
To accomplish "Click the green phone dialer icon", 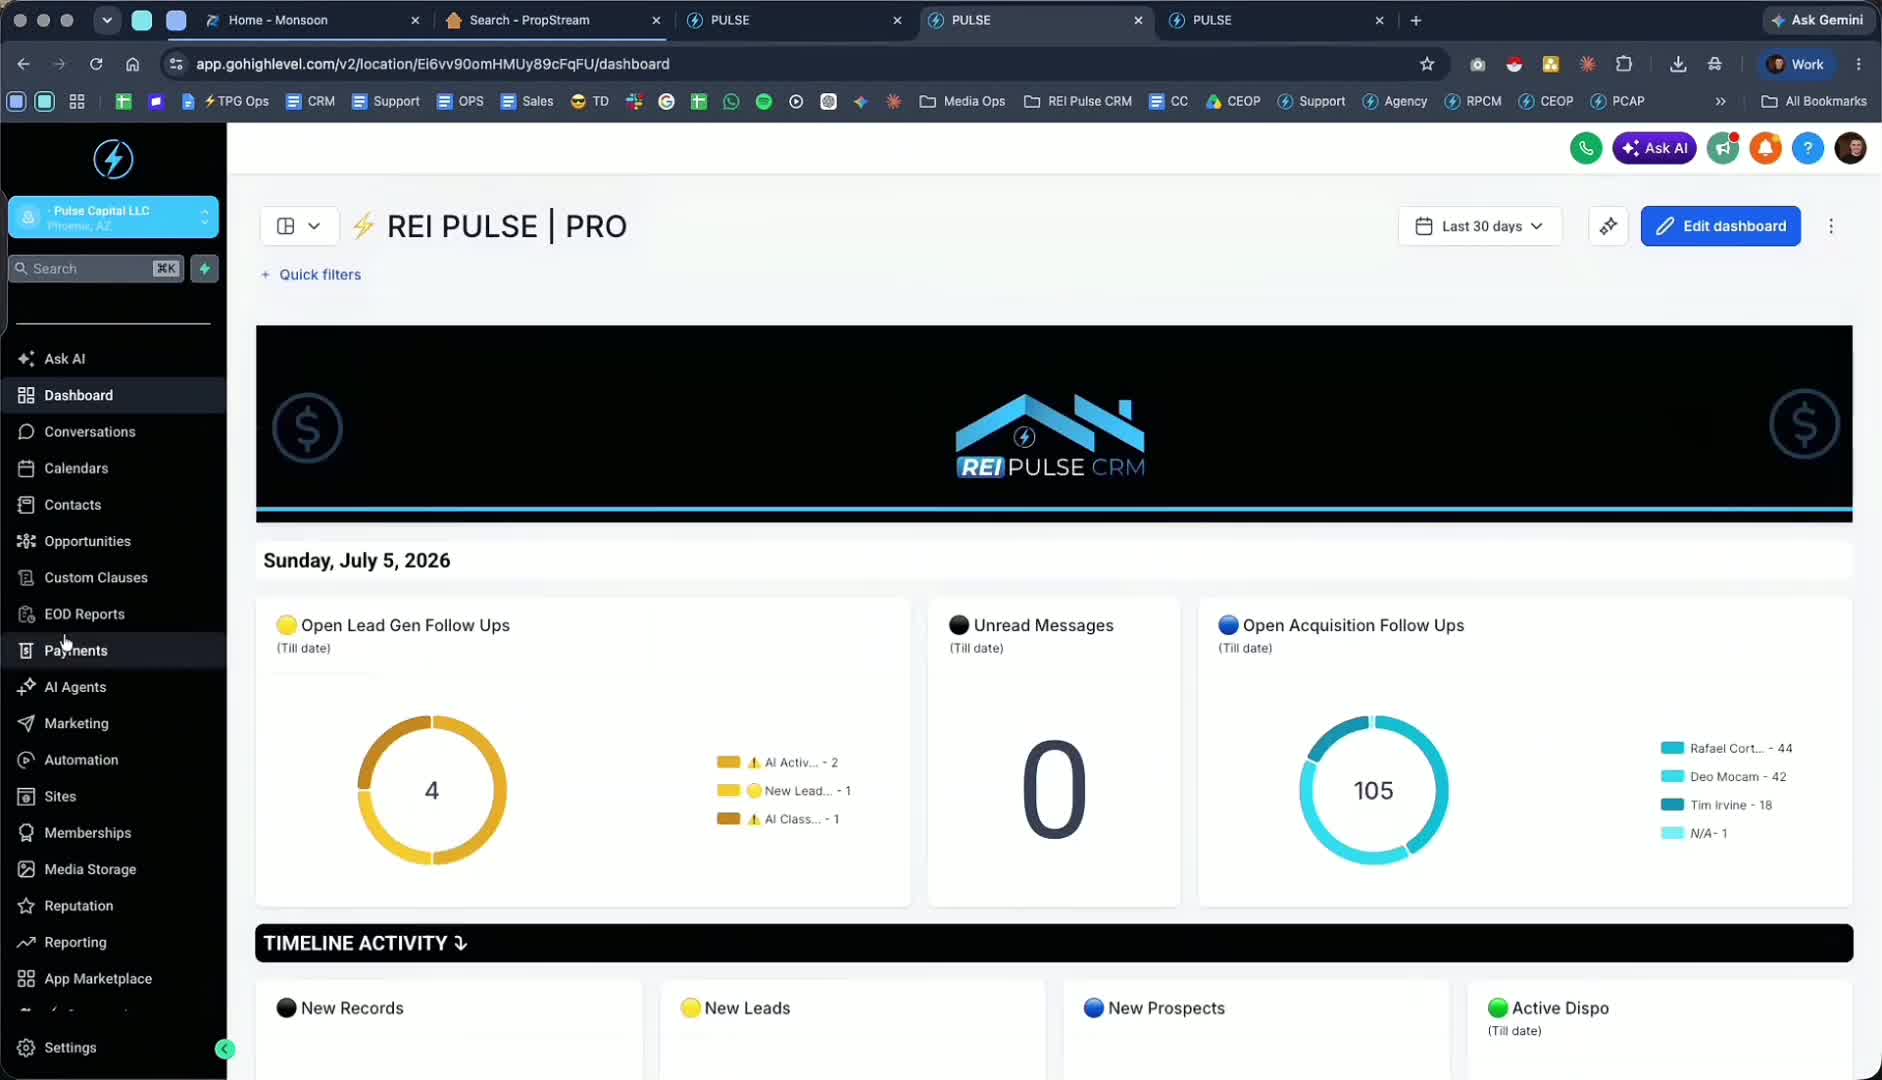I will pyautogui.click(x=1586, y=148).
